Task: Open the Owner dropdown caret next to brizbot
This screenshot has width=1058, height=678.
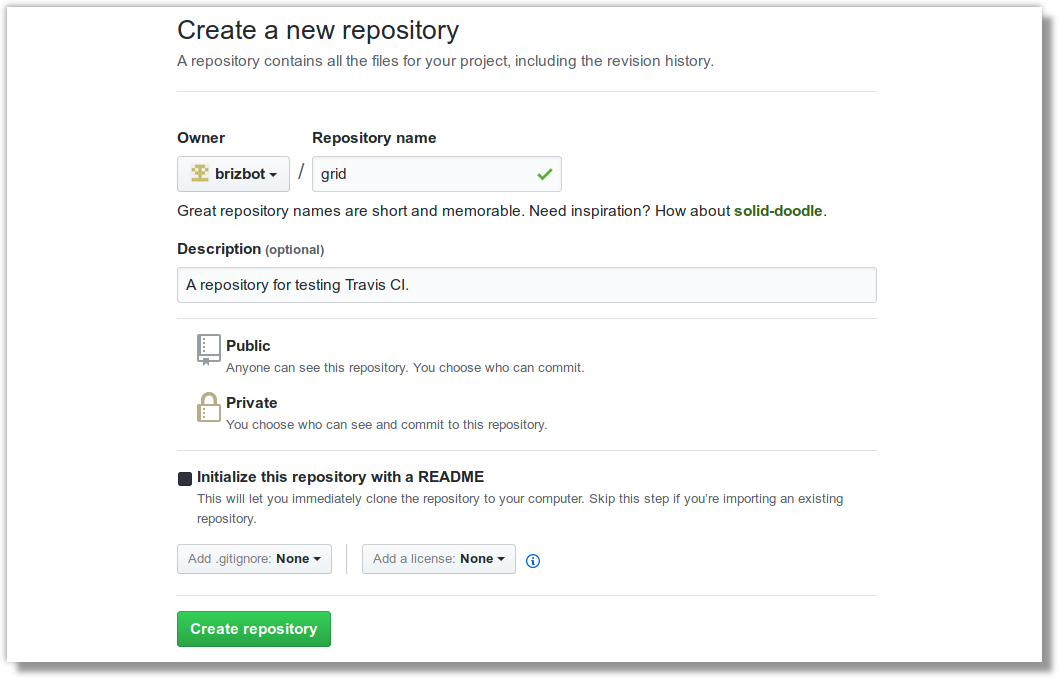Action: click(x=273, y=175)
